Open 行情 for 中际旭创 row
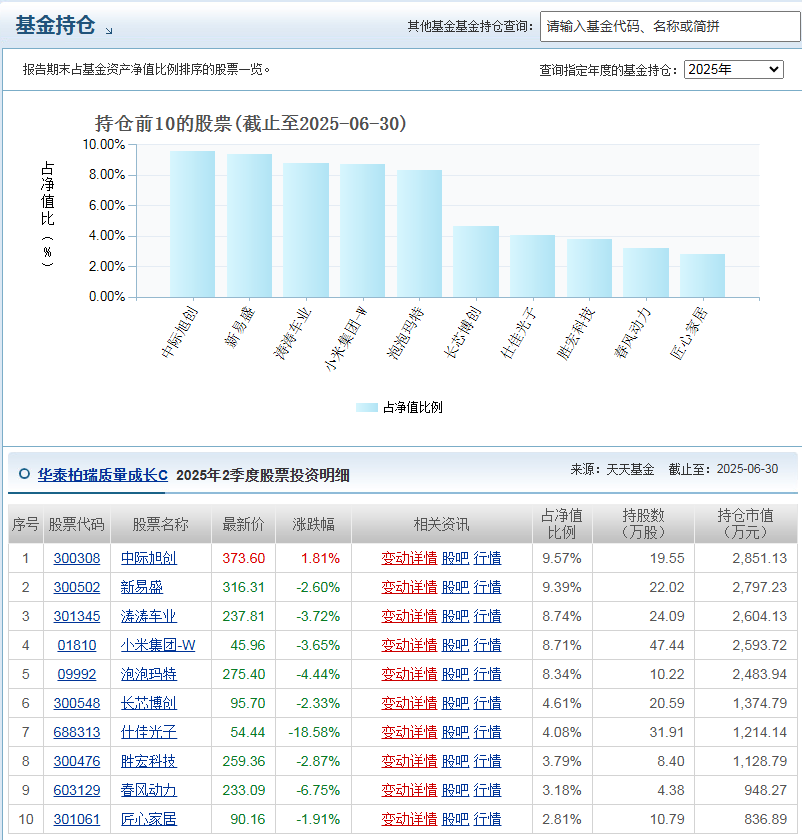Screen dimensions: 802x840 point(488,558)
